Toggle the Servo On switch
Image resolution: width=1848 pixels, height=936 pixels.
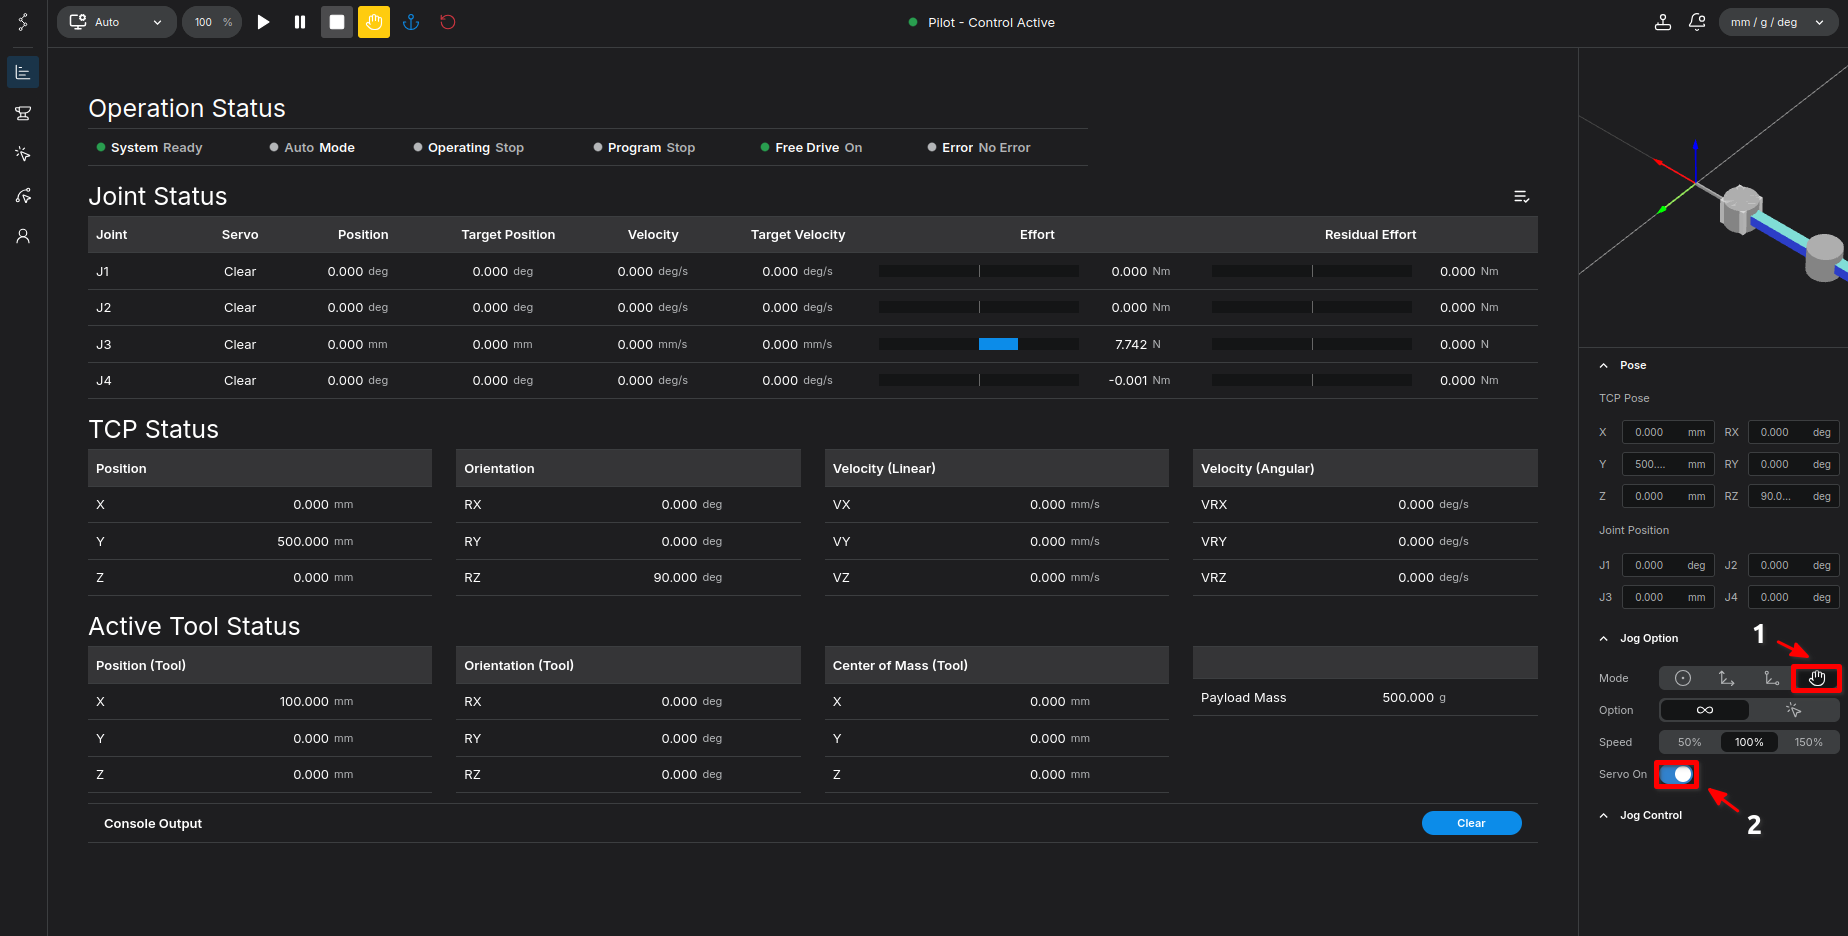click(x=1677, y=774)
